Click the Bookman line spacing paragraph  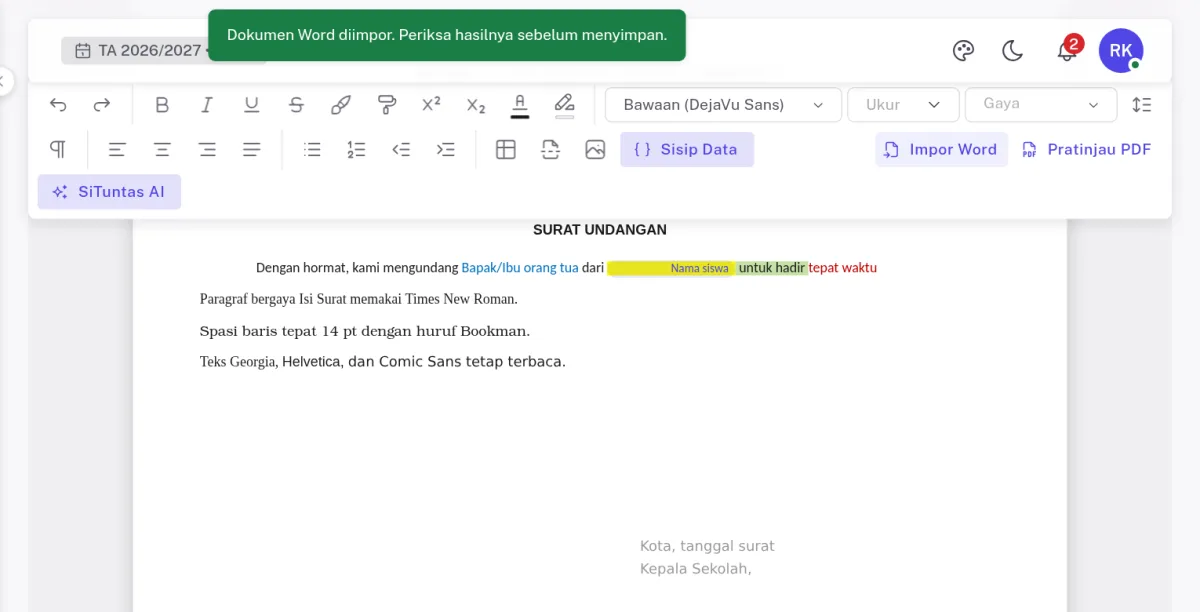pos(365,331)
